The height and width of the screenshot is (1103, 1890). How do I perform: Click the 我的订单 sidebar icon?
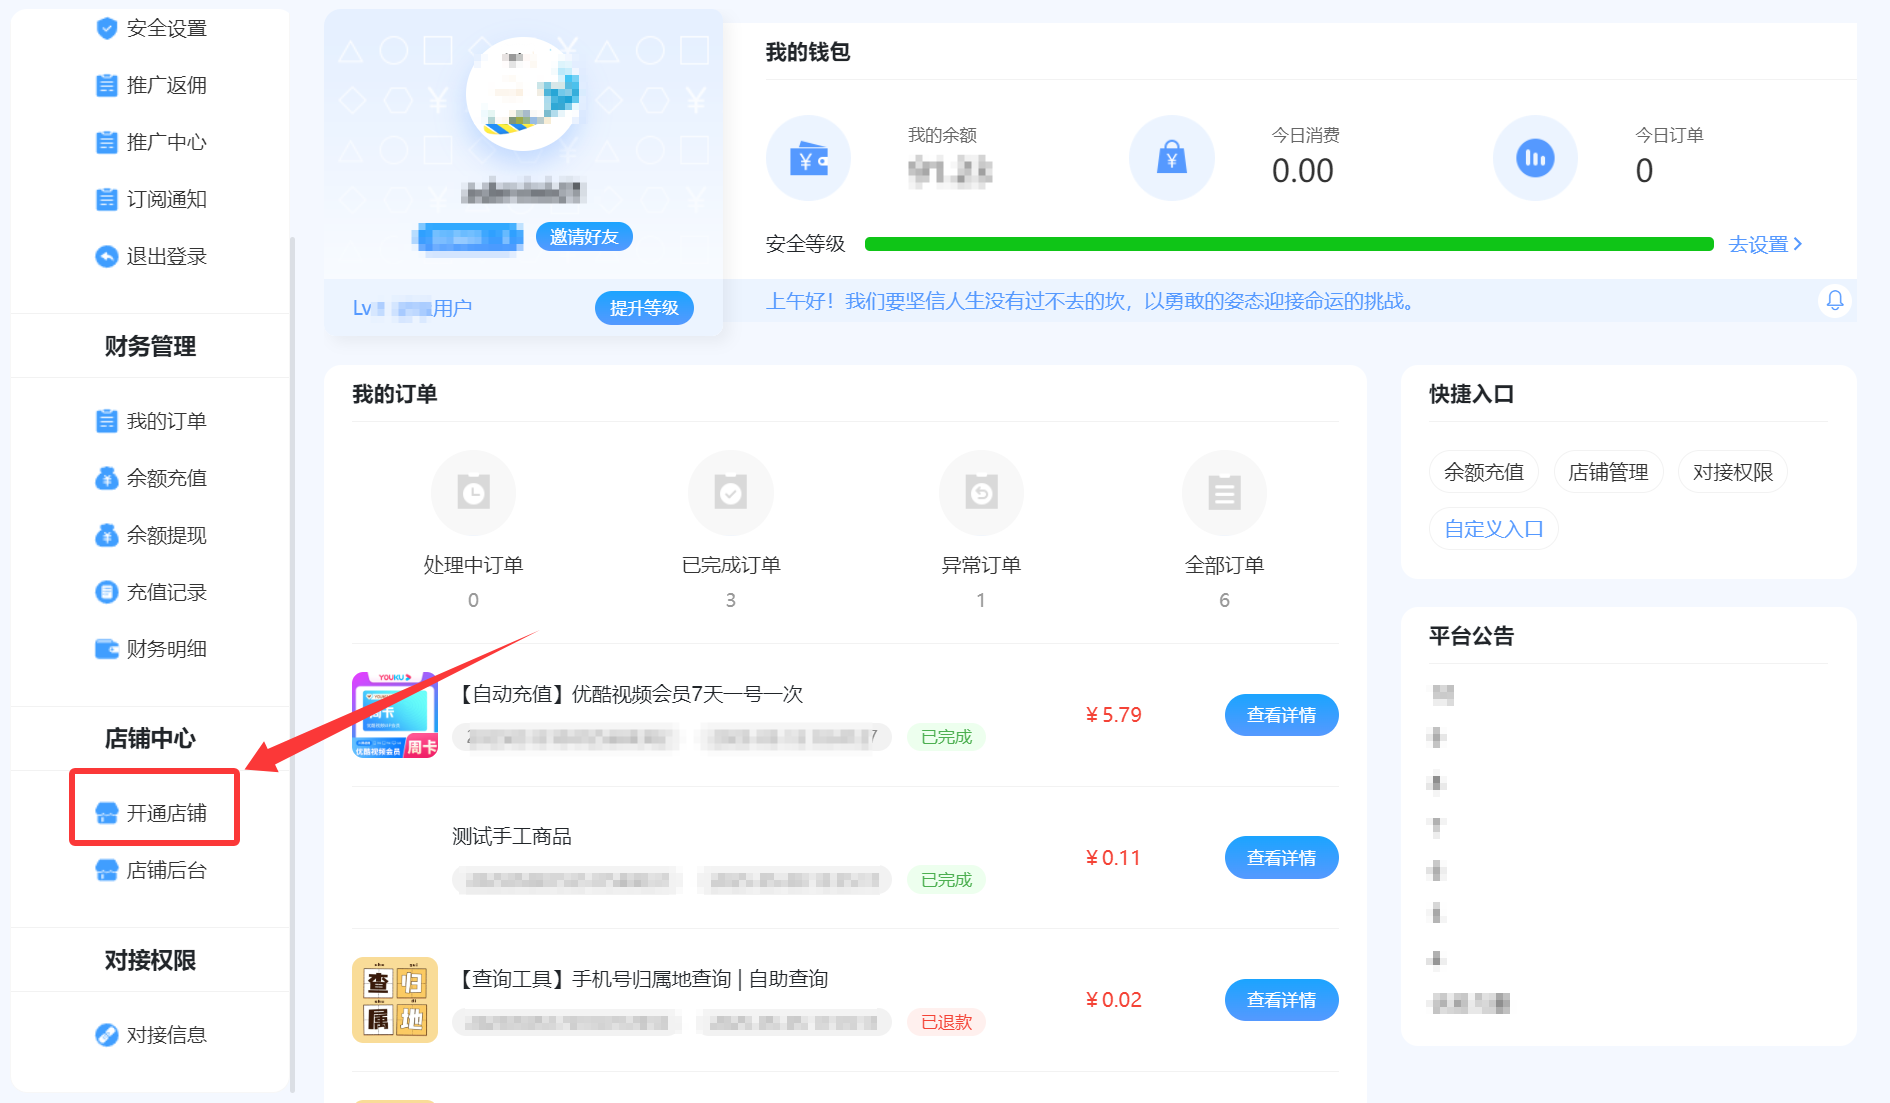tap(107, 421)
